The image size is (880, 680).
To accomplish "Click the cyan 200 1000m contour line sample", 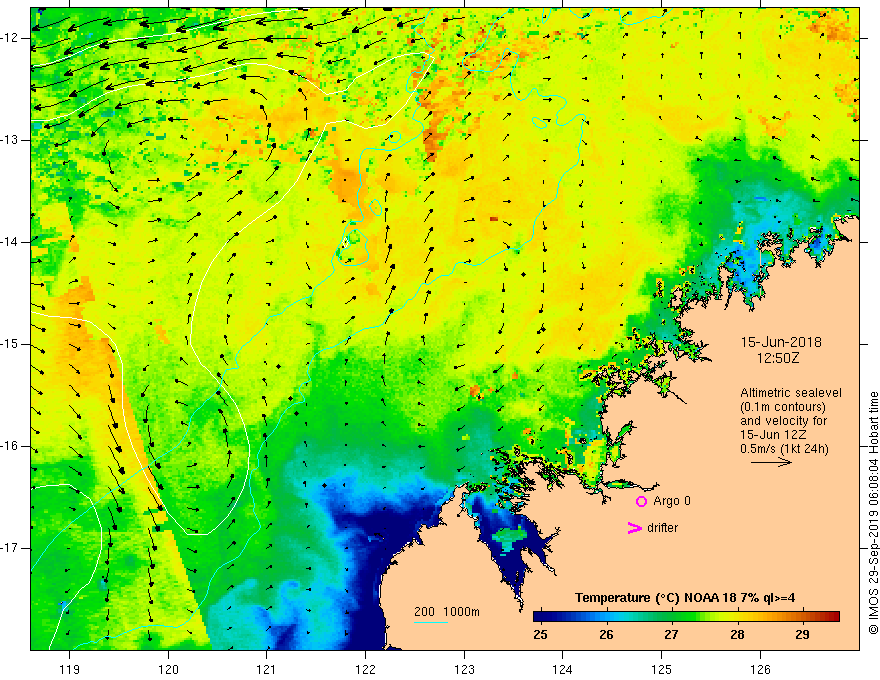I will tap(431, 622).
